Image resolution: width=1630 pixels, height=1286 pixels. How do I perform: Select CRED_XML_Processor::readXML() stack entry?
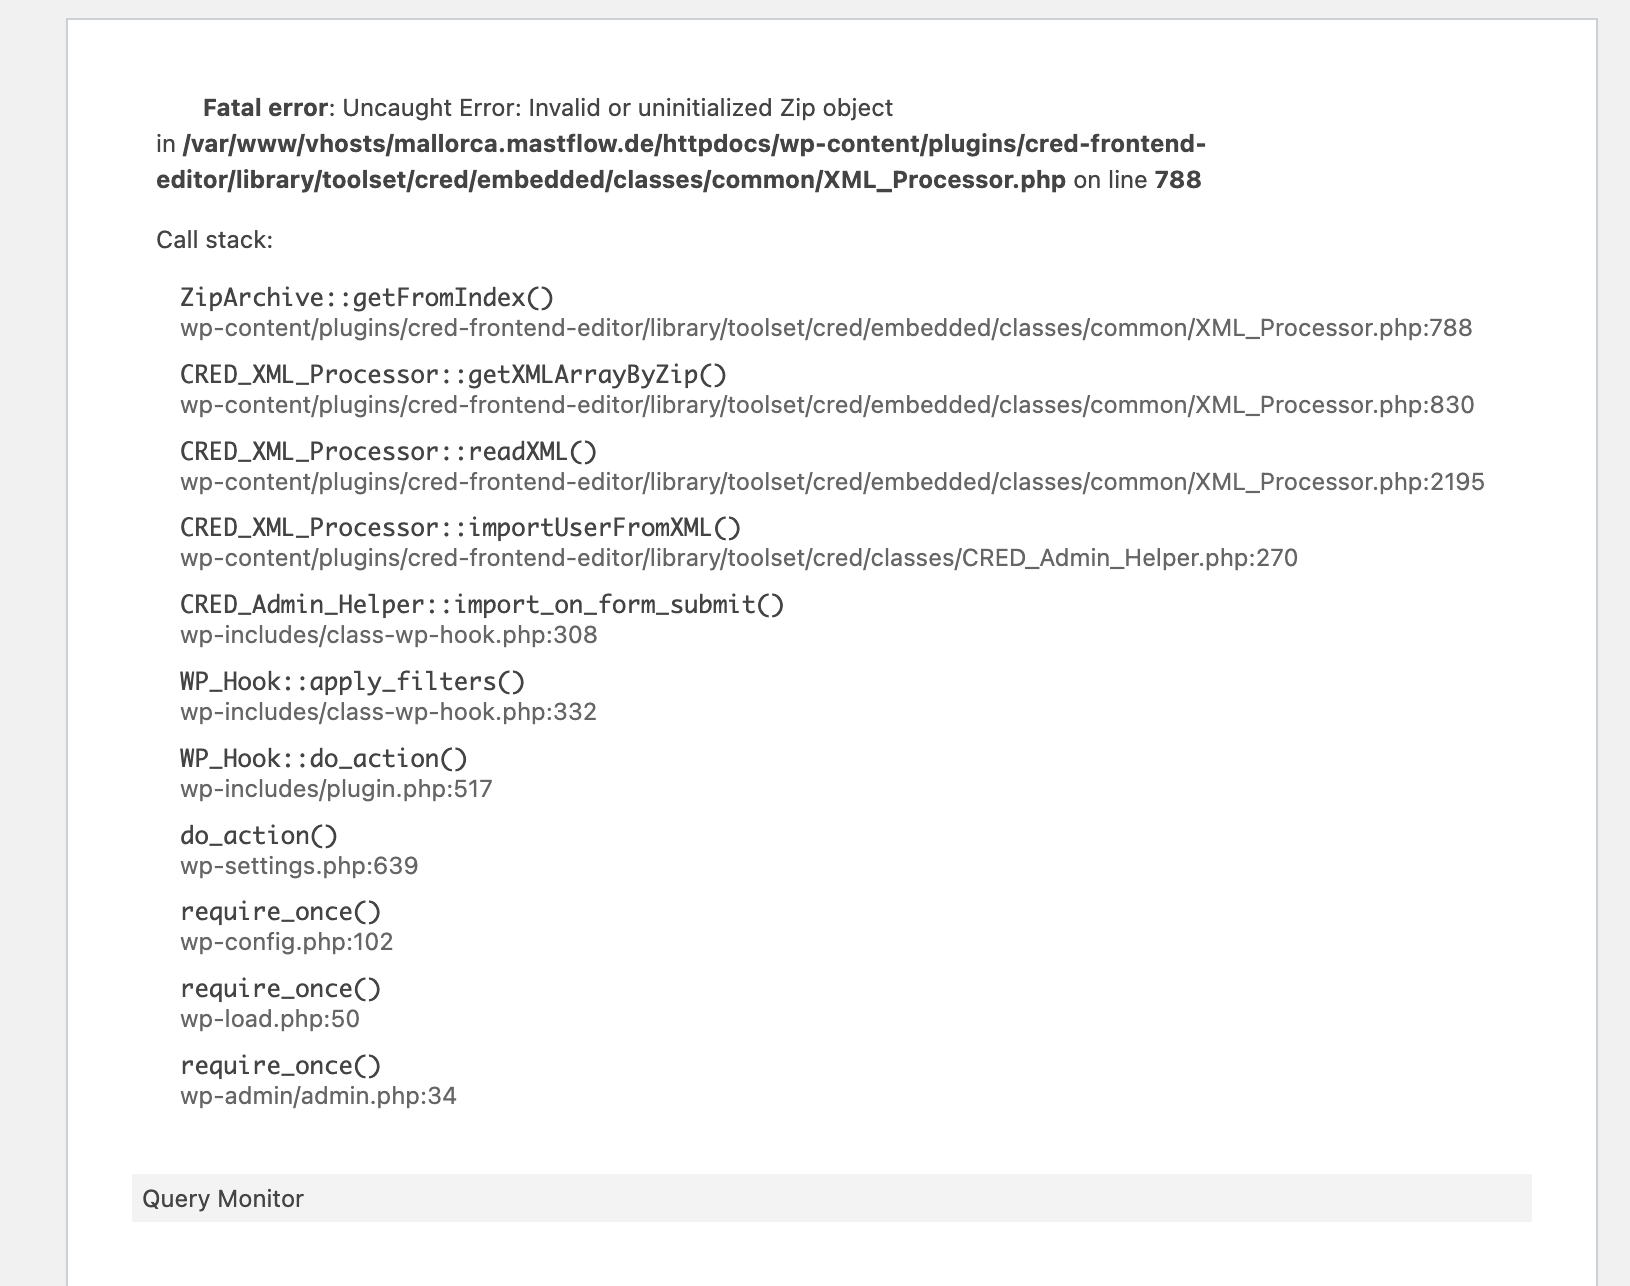(389, 452)
